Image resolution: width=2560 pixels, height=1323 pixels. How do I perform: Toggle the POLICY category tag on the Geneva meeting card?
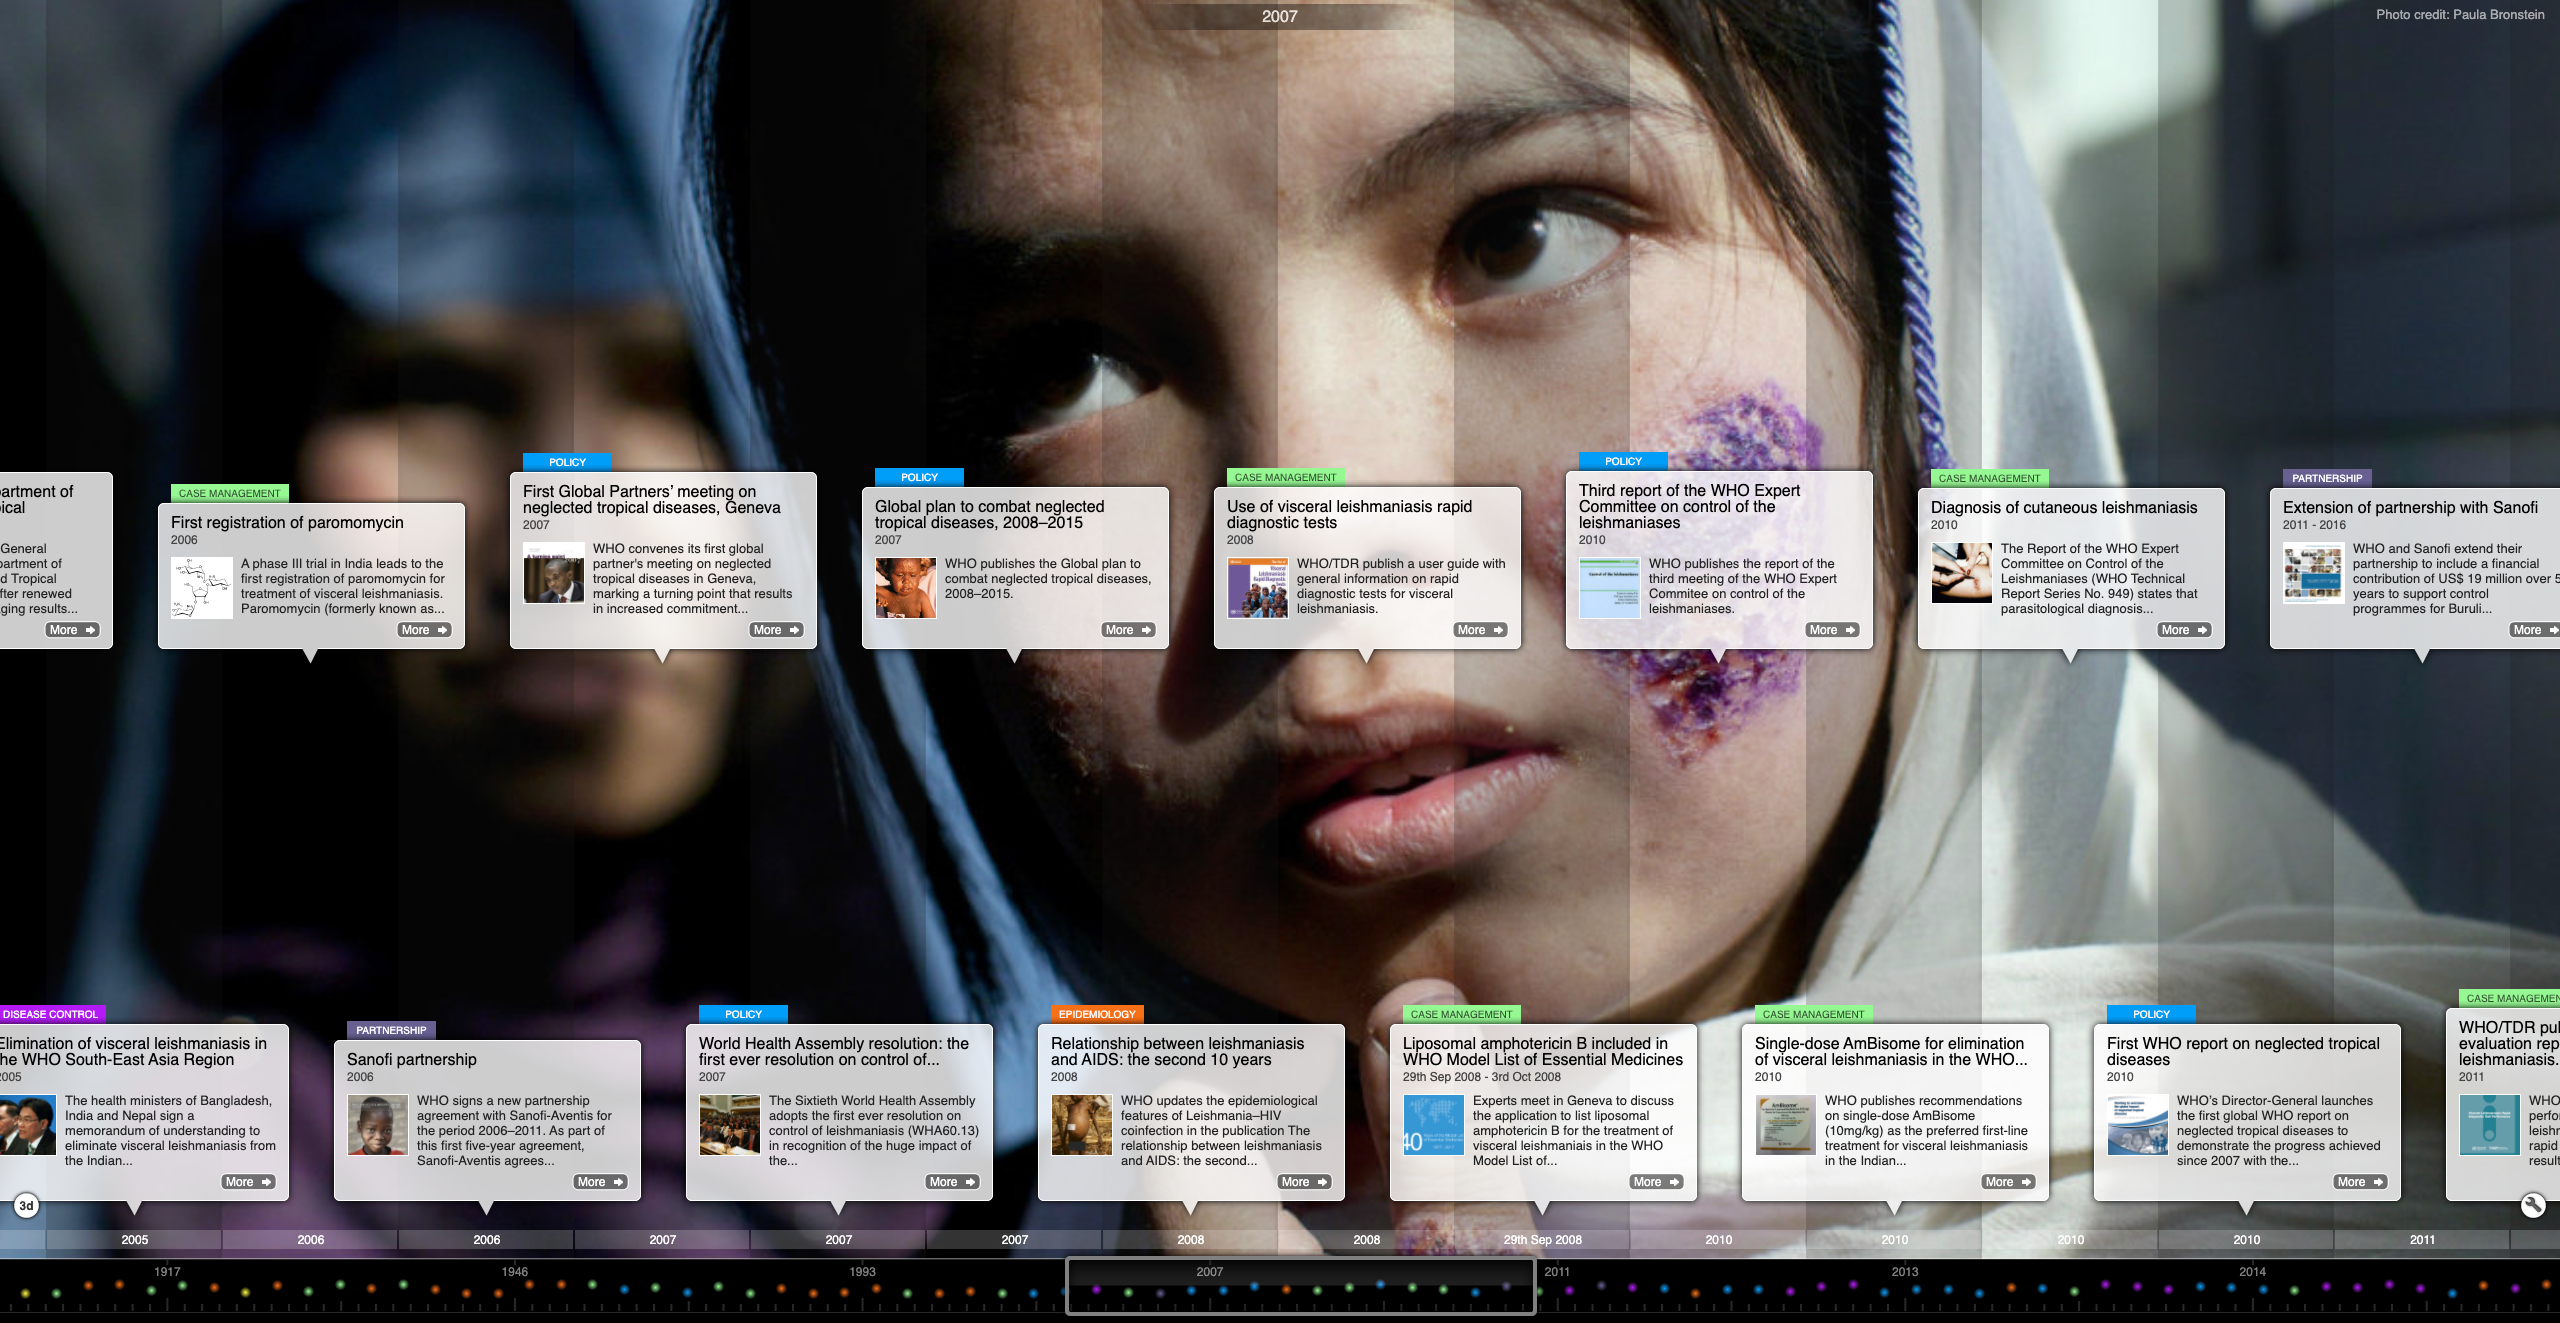566,462
